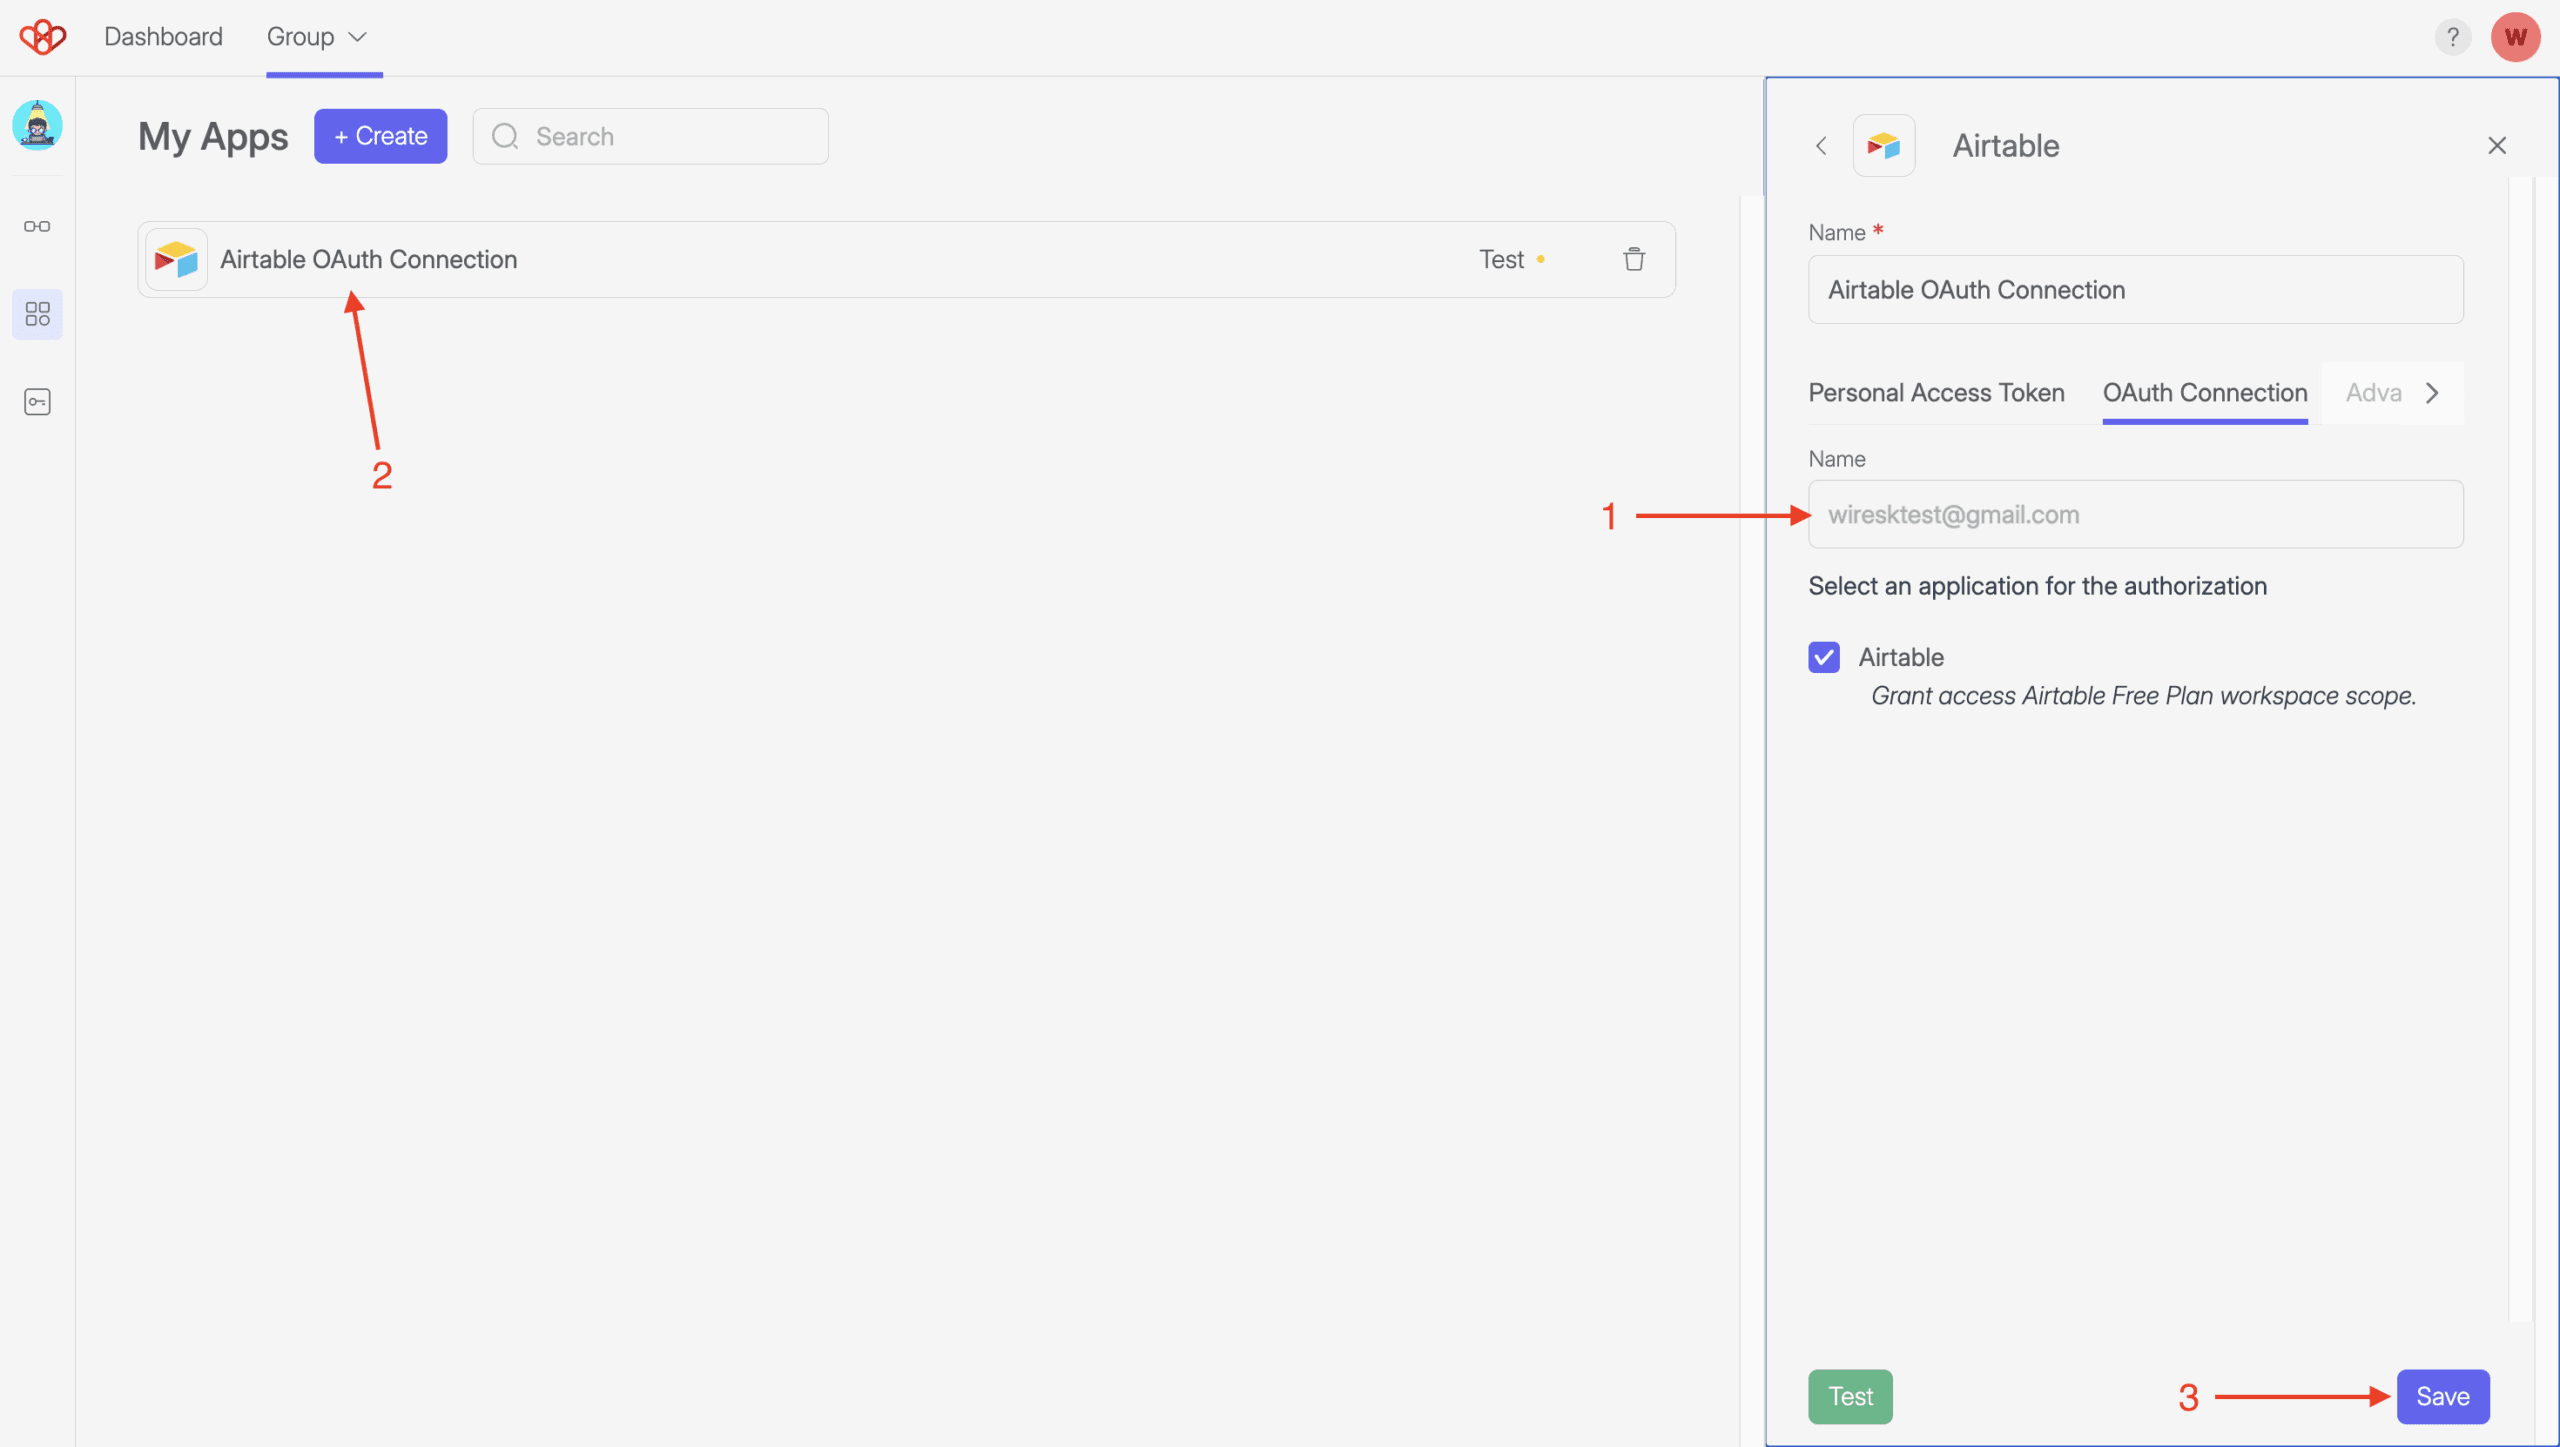Click the Wiresk heart logo
Image resolution: width=2560 pixels, height=1447 pixels.
pyautogui.click(x=42, y=37)
